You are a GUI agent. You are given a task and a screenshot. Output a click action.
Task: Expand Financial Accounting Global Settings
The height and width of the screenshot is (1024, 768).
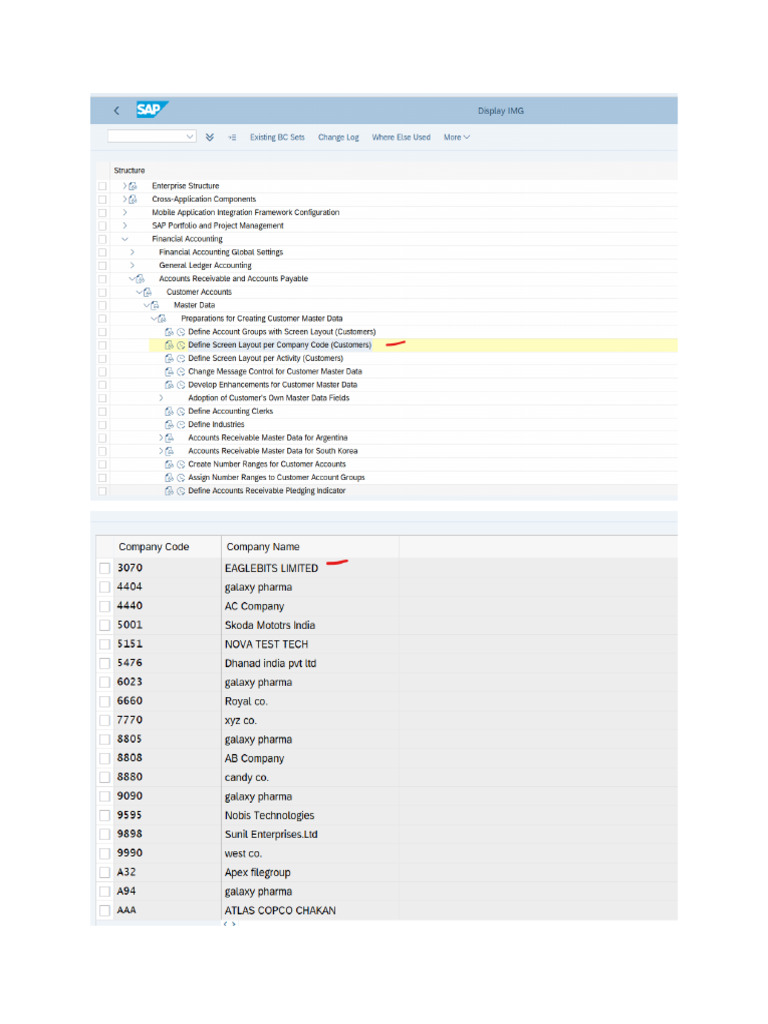[x=132, y=252]
